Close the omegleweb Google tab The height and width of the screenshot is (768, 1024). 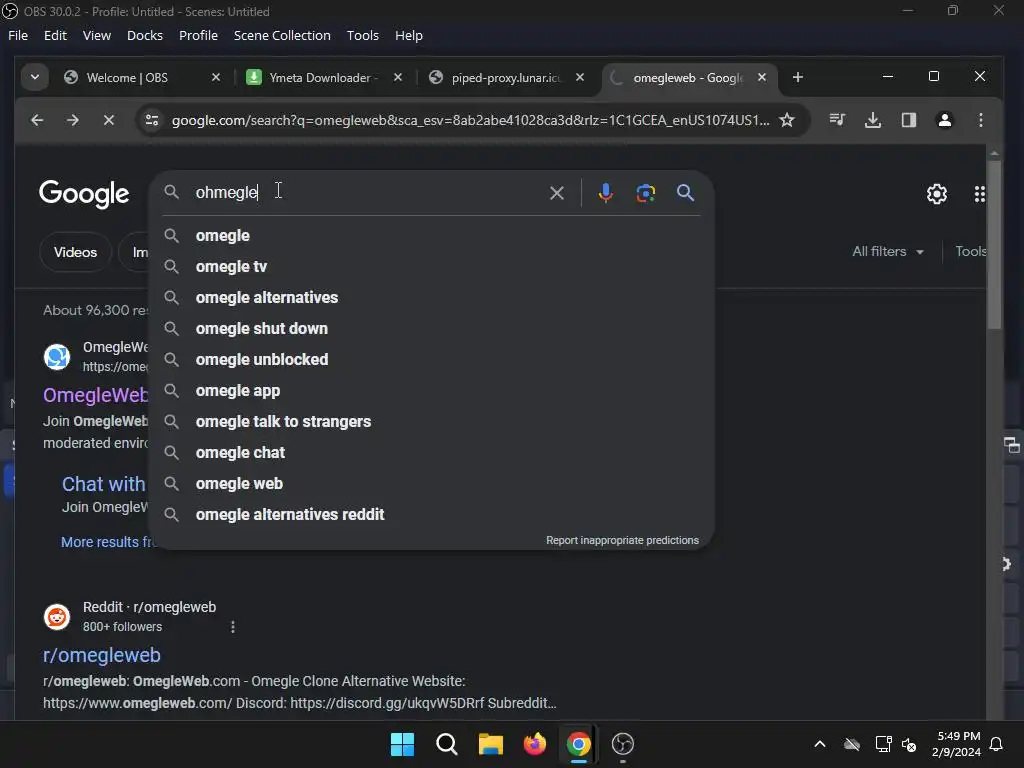[x=761, y=77]
